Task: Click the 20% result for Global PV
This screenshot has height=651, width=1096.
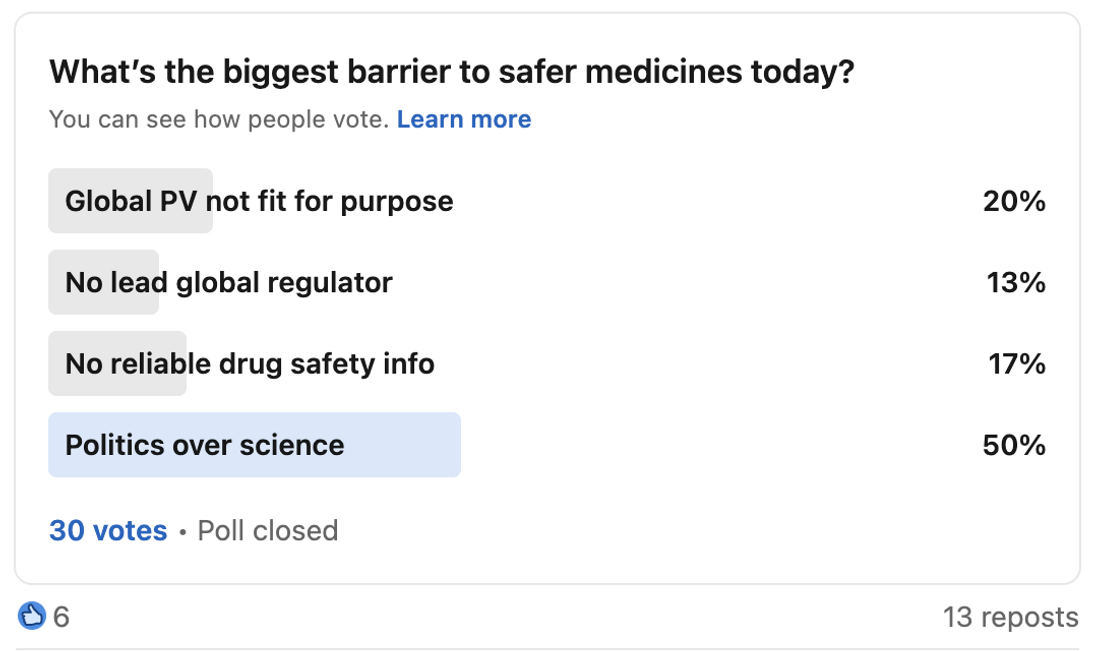Action: pos(1014,202)
